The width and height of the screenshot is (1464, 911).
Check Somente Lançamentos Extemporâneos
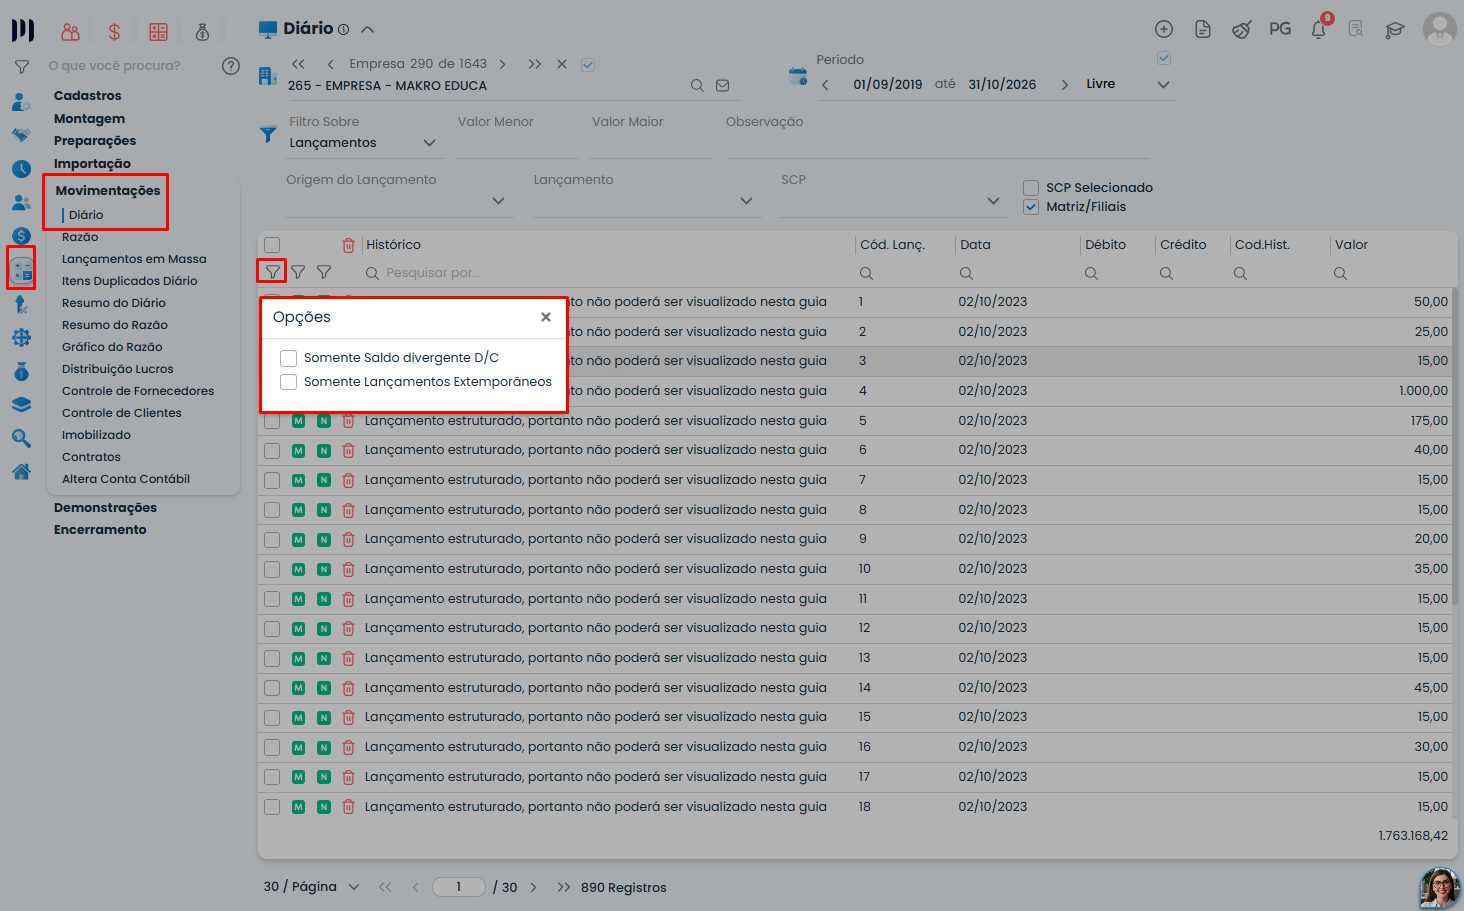[x=289, y=382]
